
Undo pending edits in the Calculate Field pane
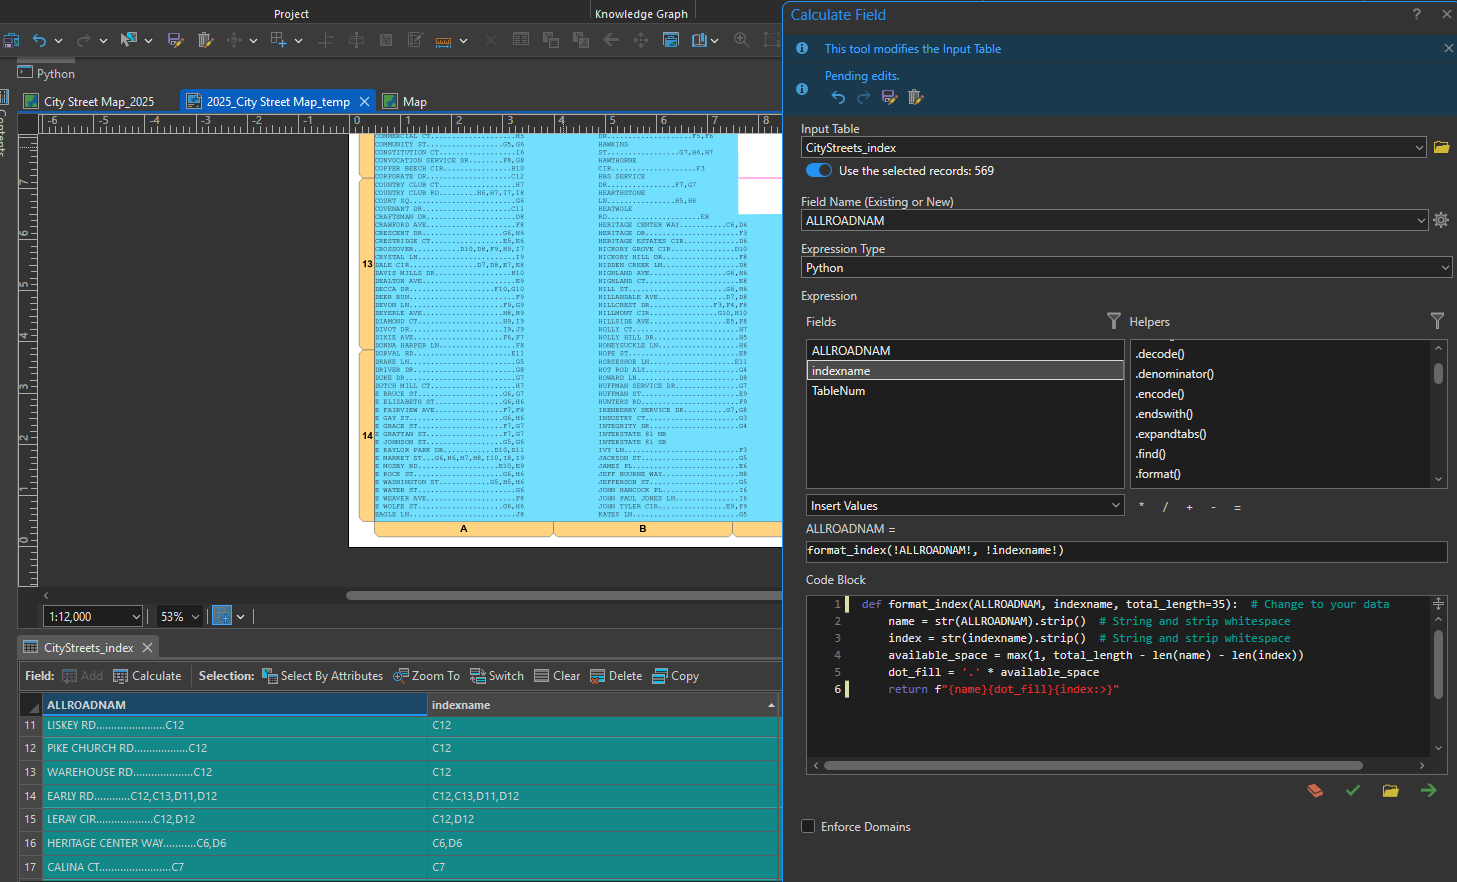[x=838, y=97]
